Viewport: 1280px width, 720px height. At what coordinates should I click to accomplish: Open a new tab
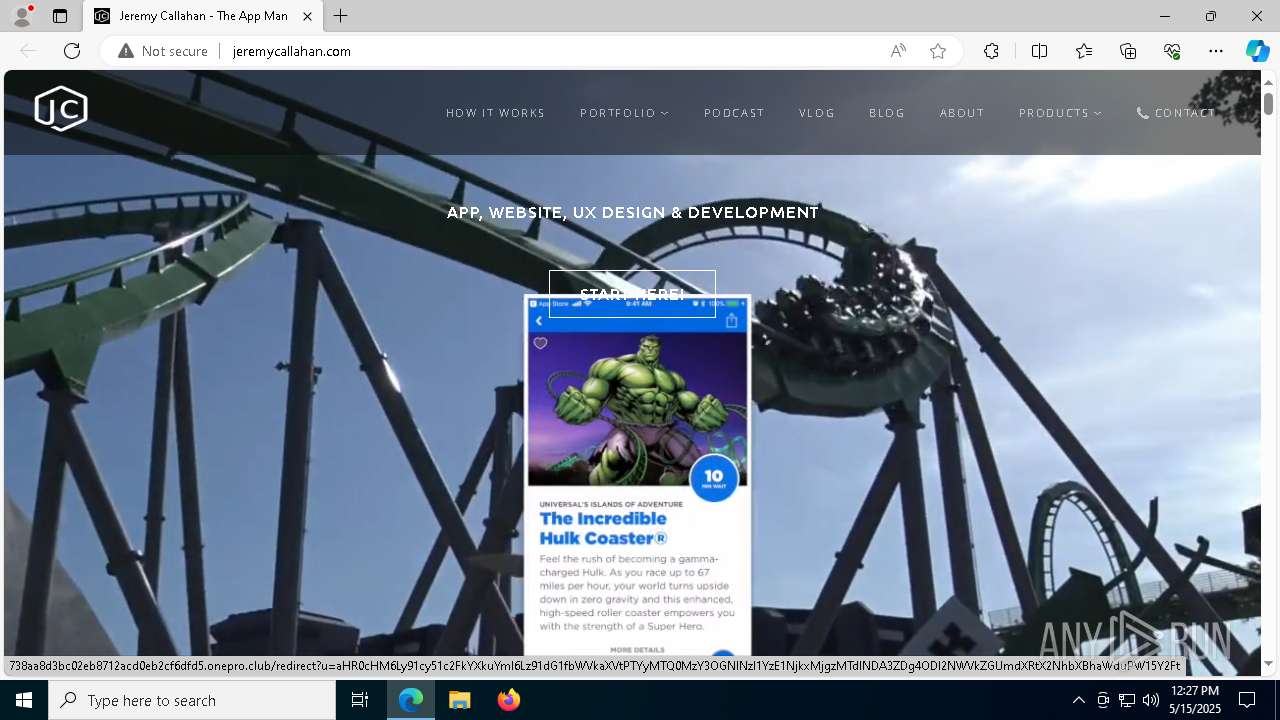341,16
